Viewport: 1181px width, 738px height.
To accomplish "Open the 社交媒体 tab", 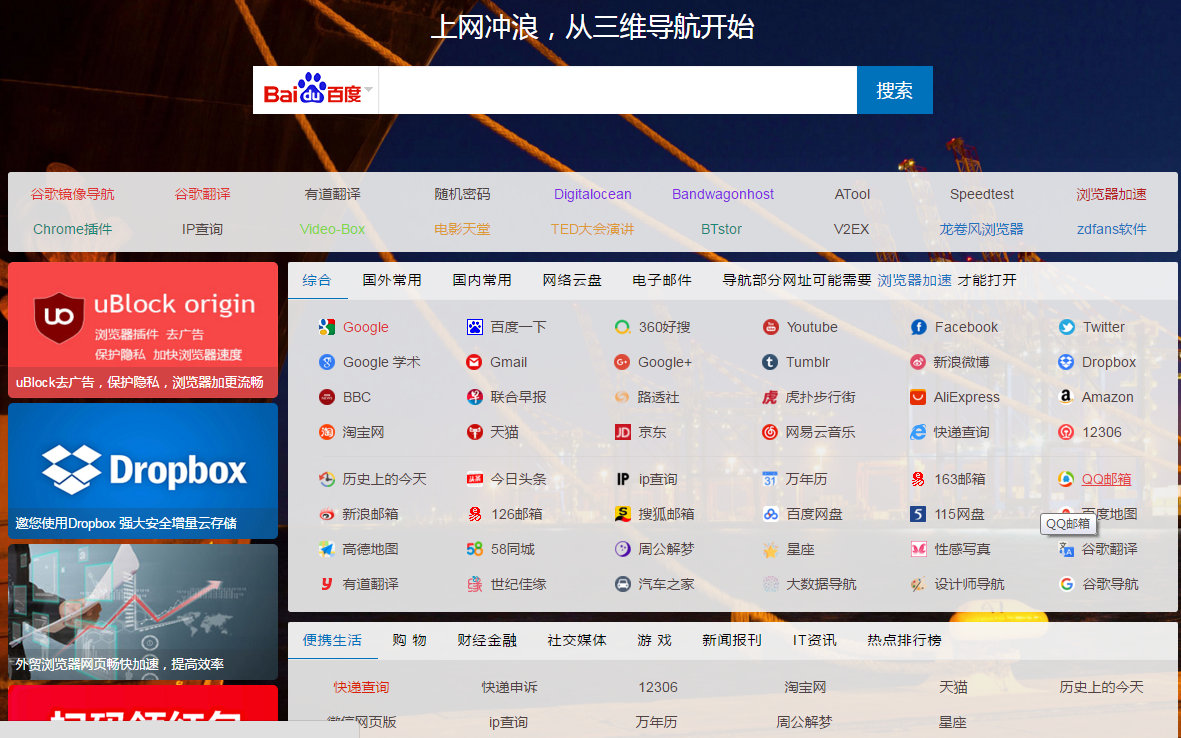I will point(577,640).
